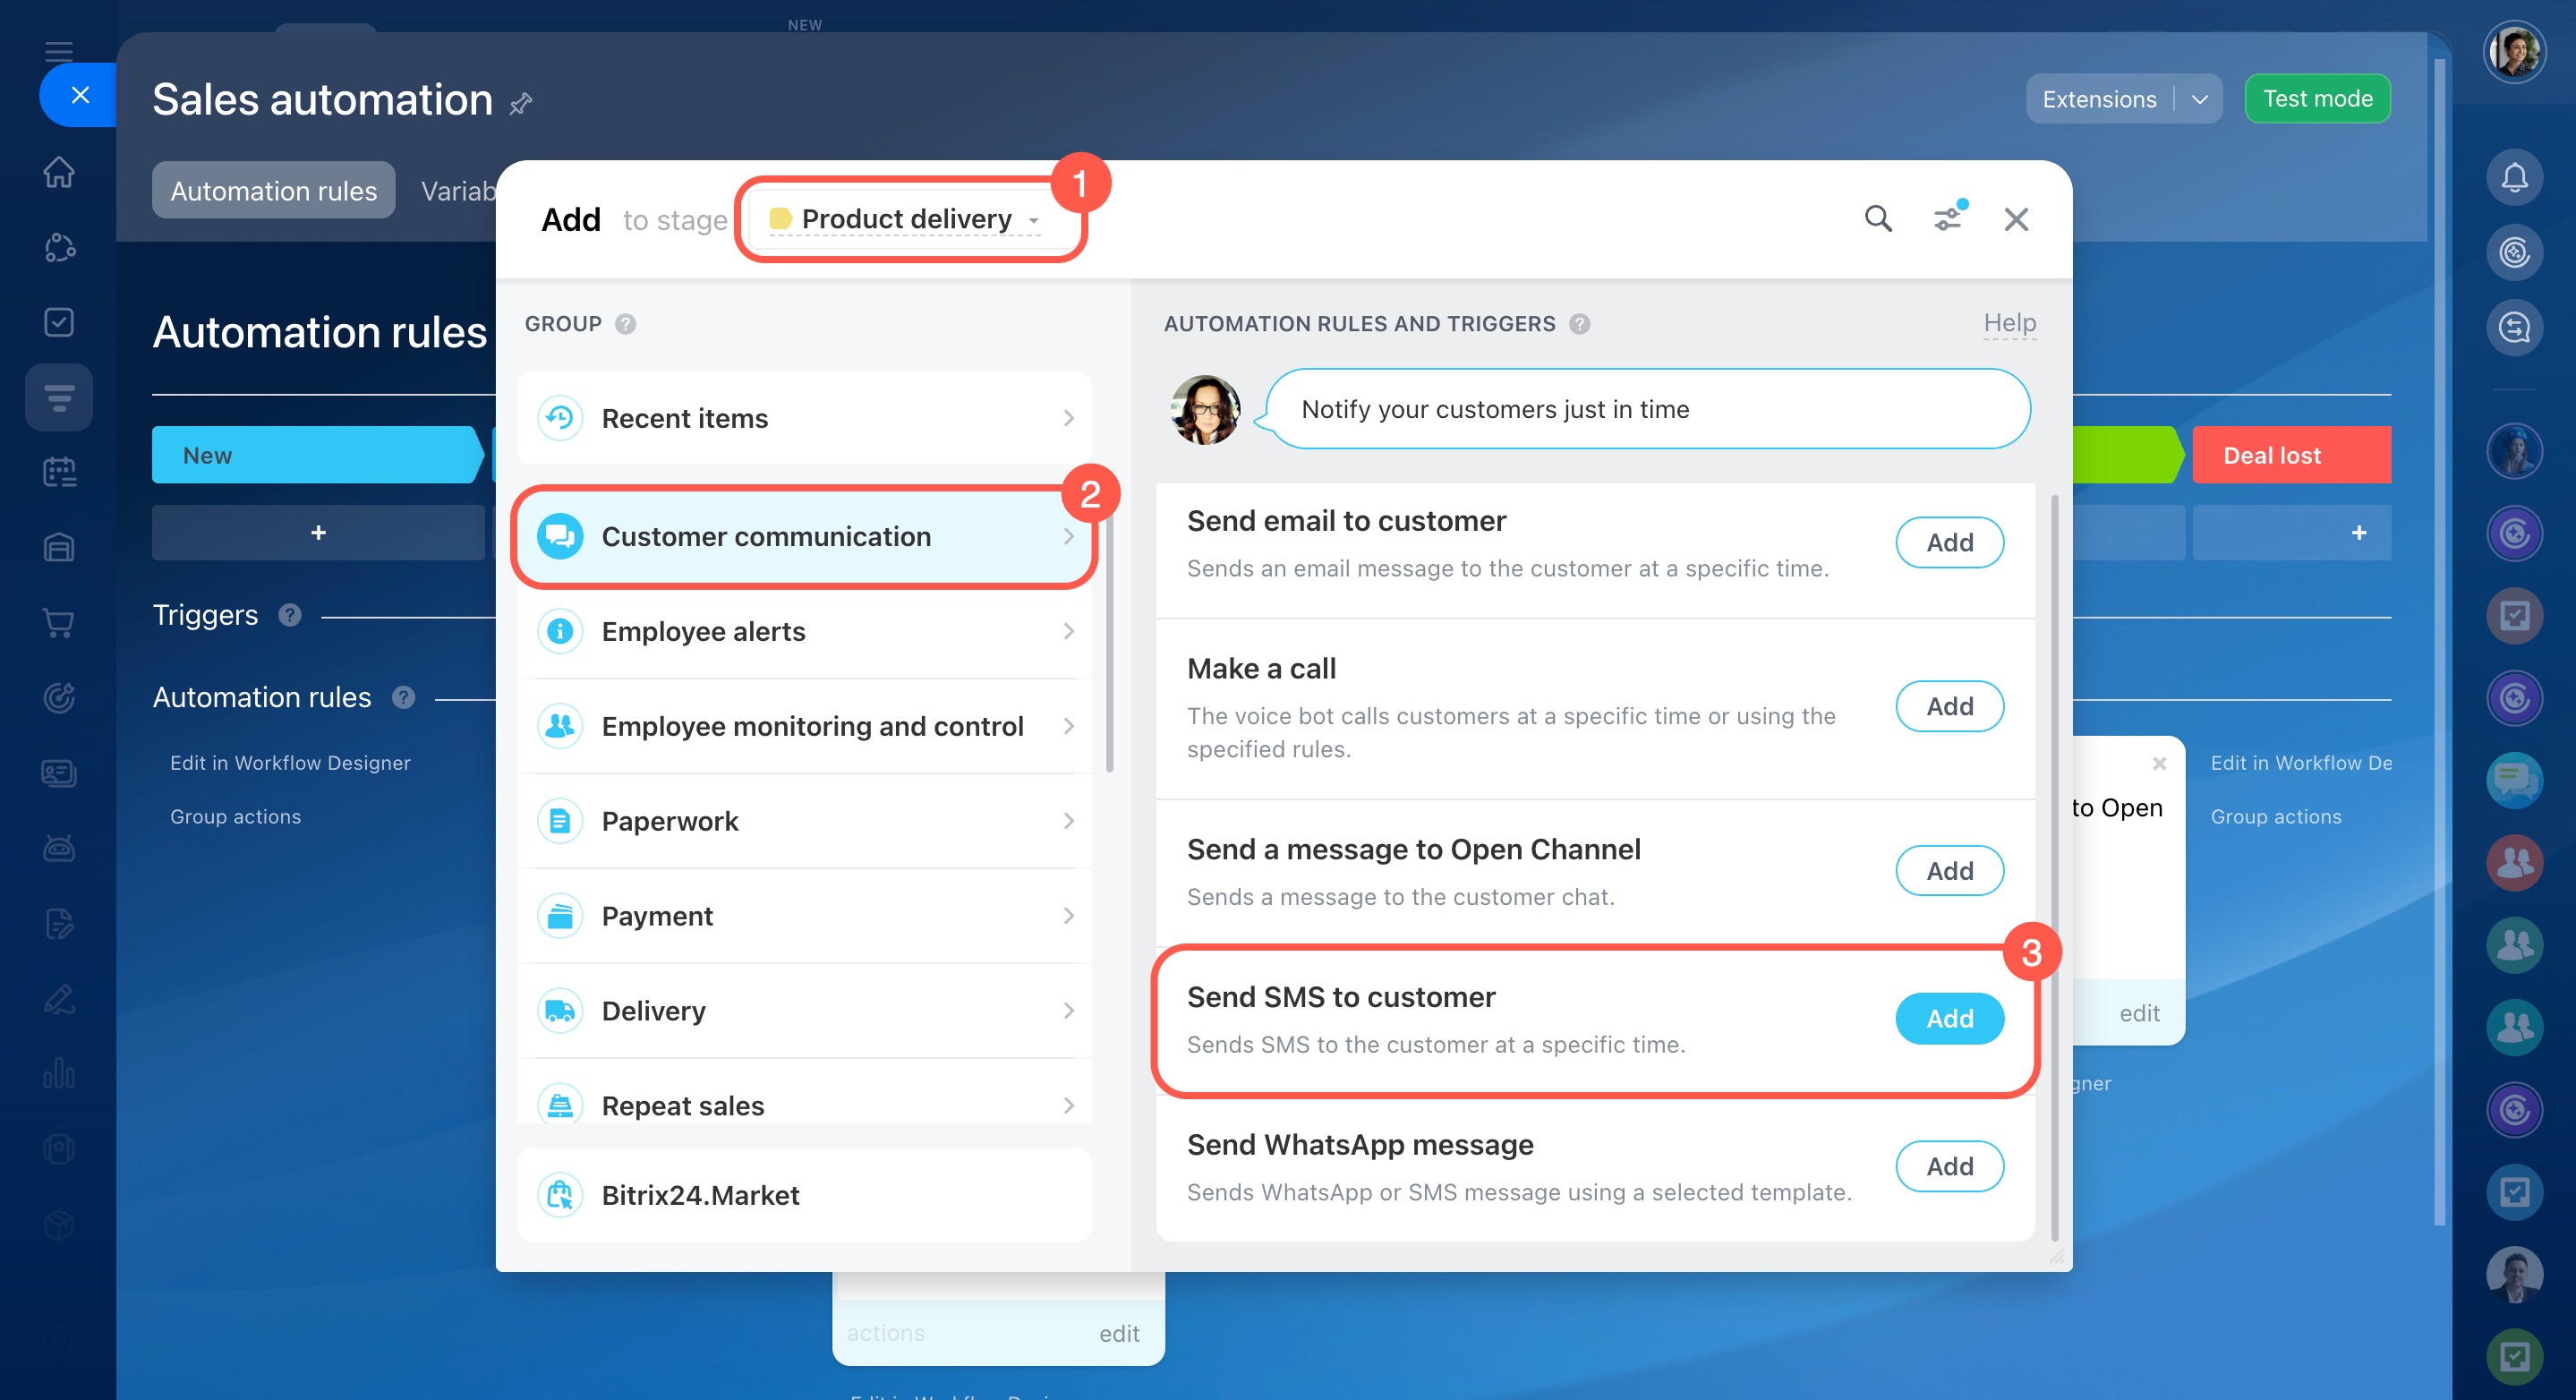Click the notifications bell icon
This screenshot has width=2576, height=1400.
point(2513,177)
